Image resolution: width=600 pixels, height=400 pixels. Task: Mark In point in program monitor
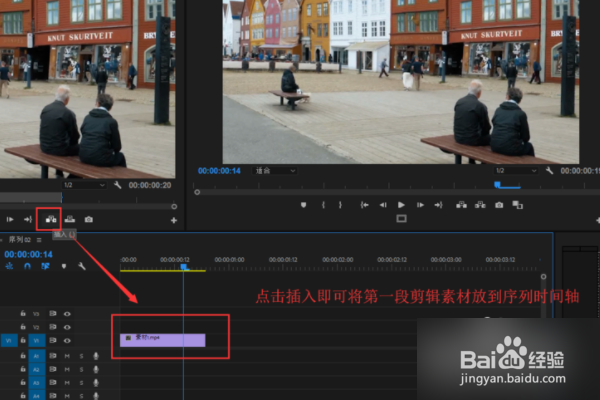click(x=323, y=205)
